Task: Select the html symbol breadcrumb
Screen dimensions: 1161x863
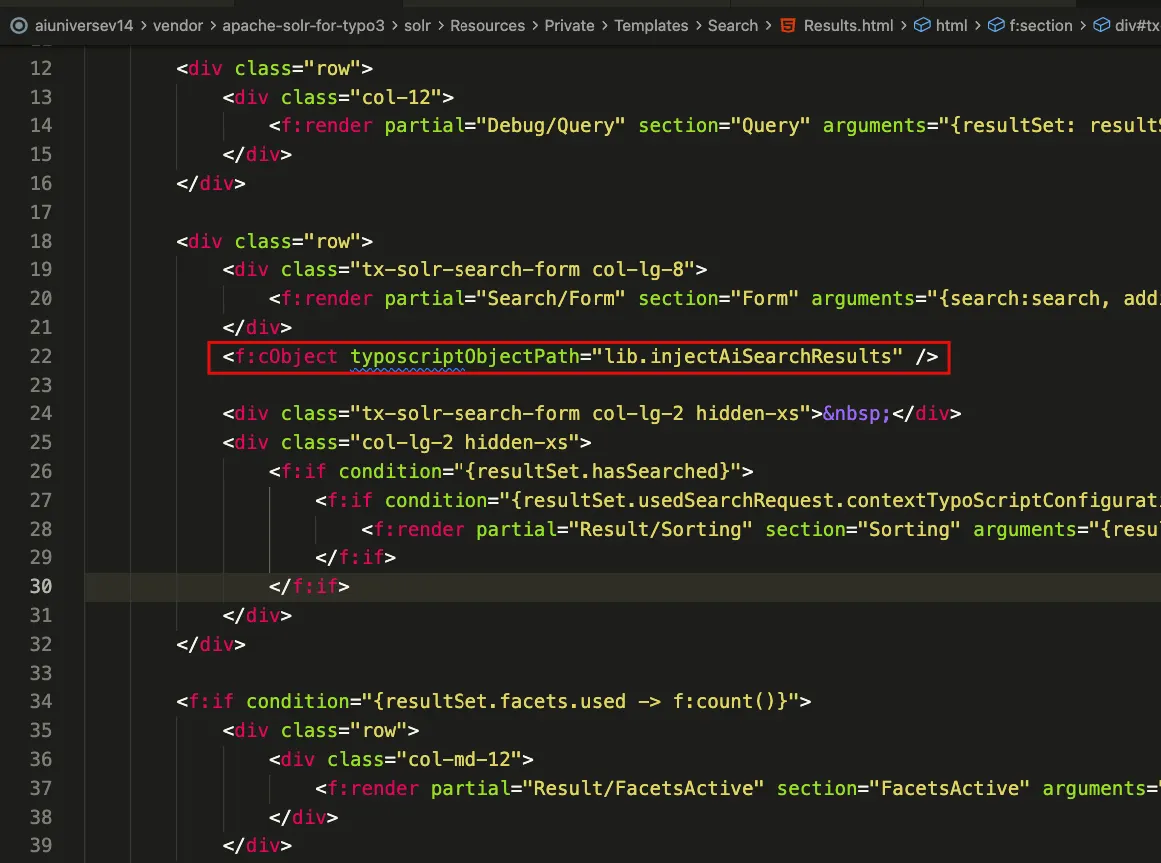Action: pos(951,26)
